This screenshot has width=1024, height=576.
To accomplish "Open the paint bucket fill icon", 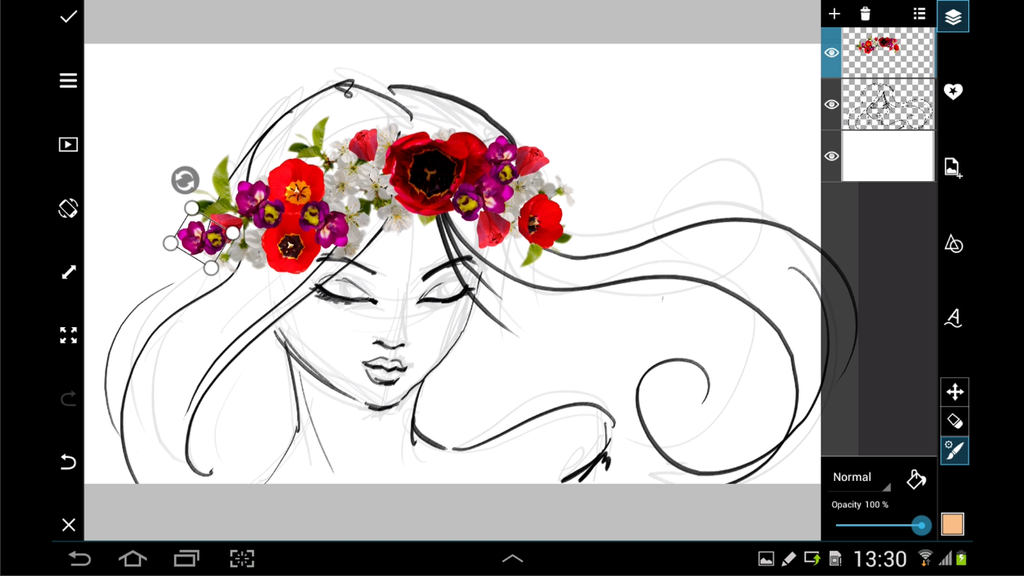I will coord(916,479).
